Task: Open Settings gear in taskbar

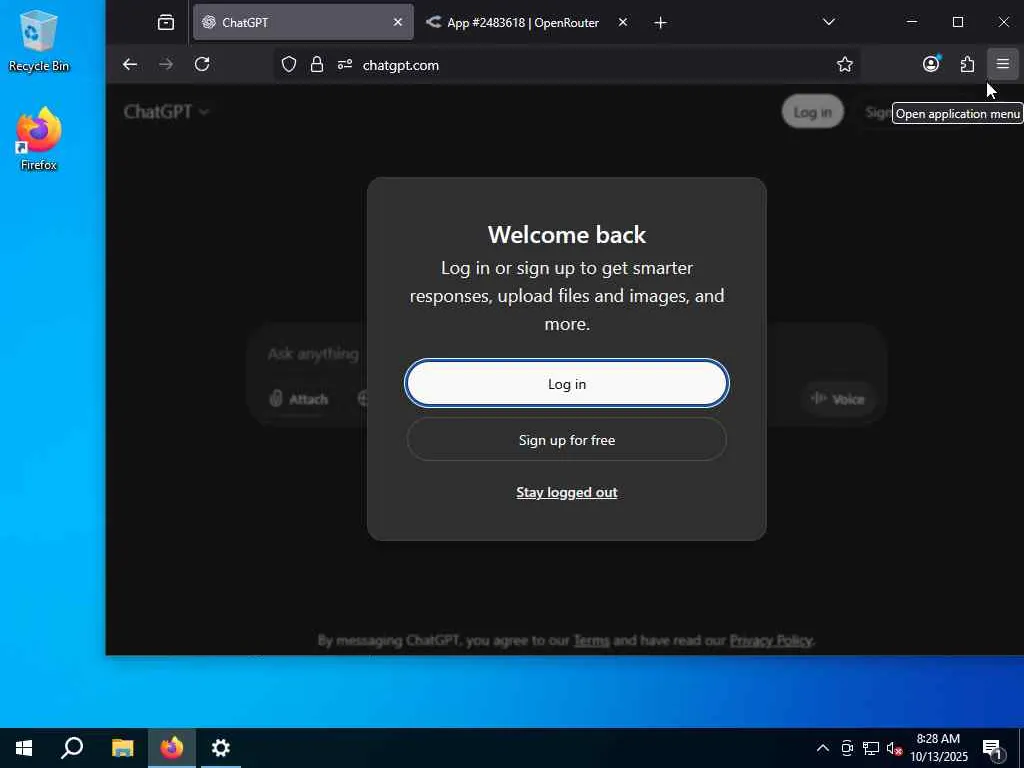Action: coord(221,748)
